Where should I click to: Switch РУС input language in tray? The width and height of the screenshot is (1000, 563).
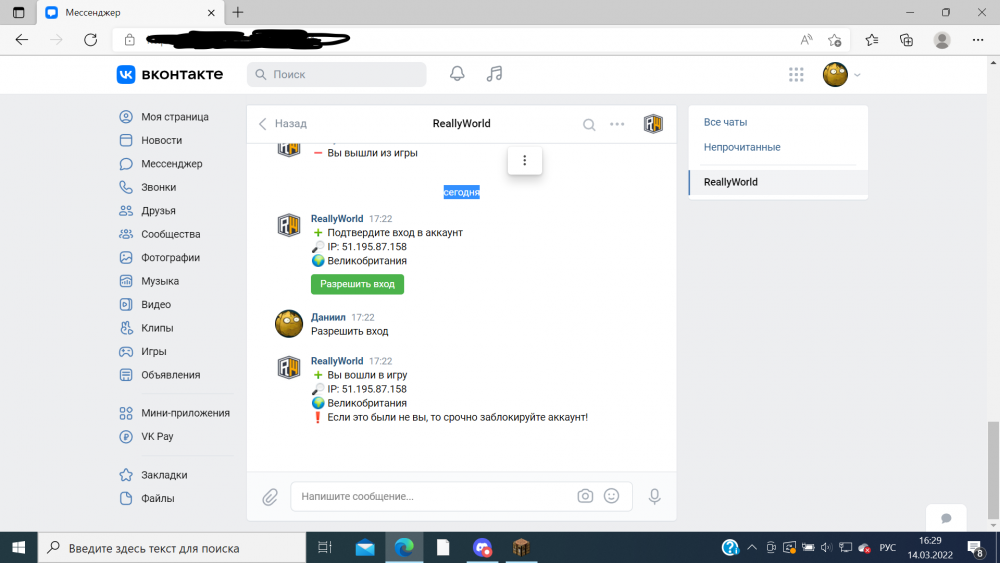point(887,548)
